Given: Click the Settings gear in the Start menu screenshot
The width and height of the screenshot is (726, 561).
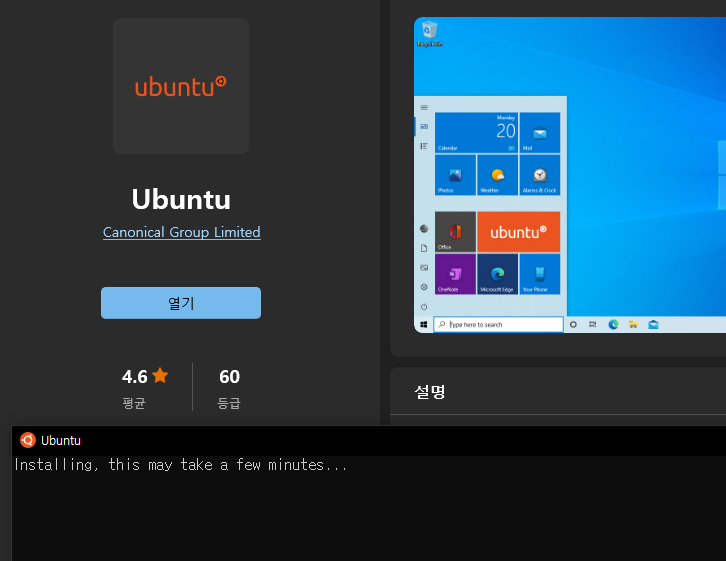Looking at the screenshot, I should [x=424, y=287].
